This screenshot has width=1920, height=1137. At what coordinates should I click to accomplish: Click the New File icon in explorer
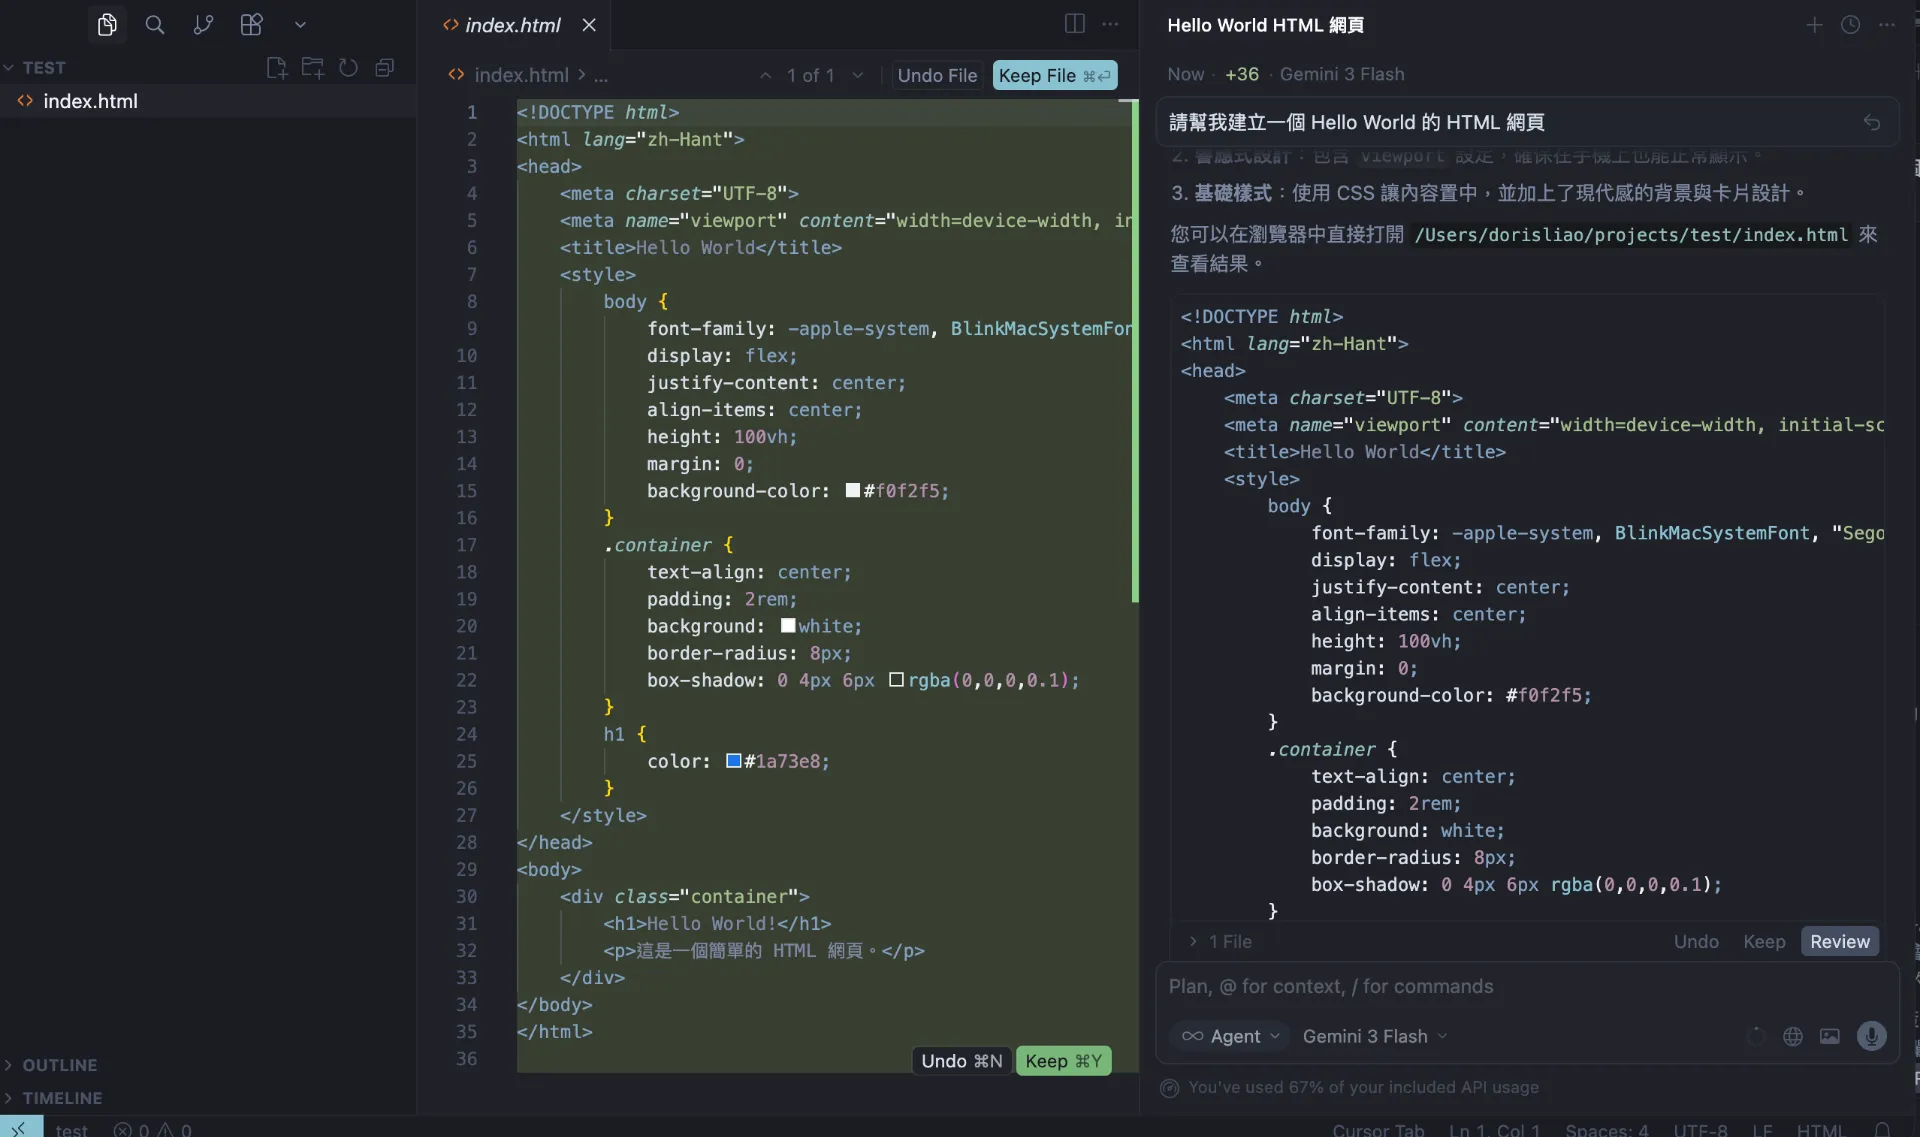276,67
